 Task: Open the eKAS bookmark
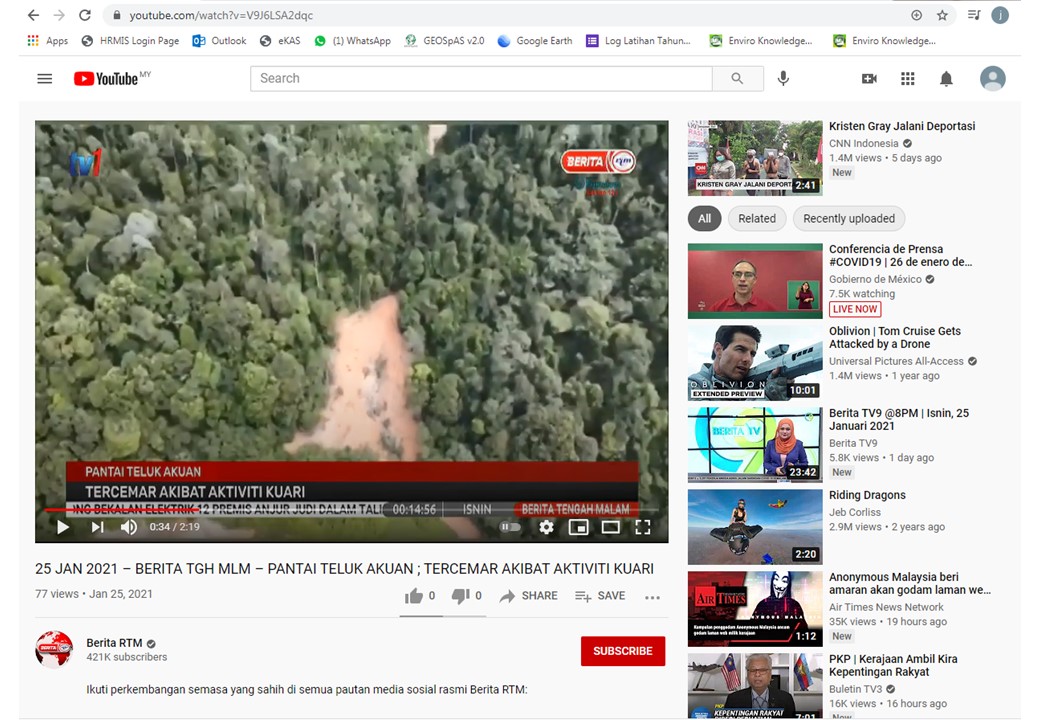coord(280,40)
